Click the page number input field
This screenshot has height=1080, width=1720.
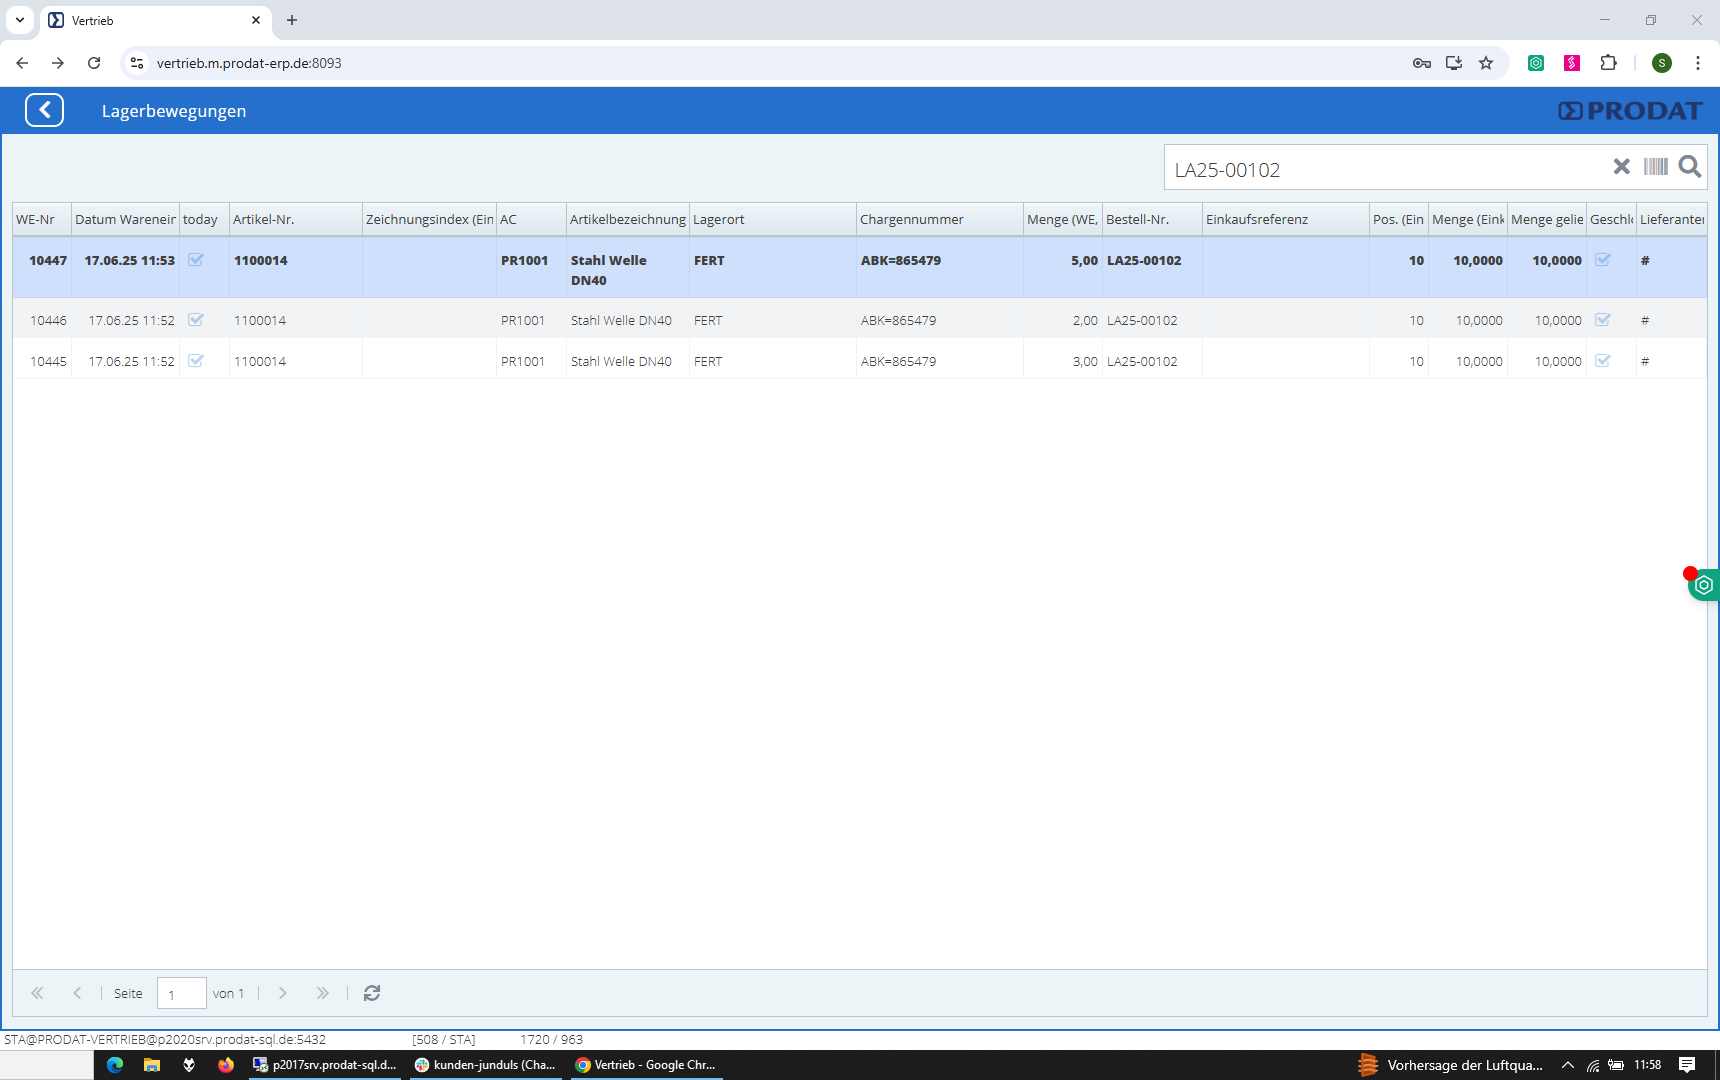181,994
